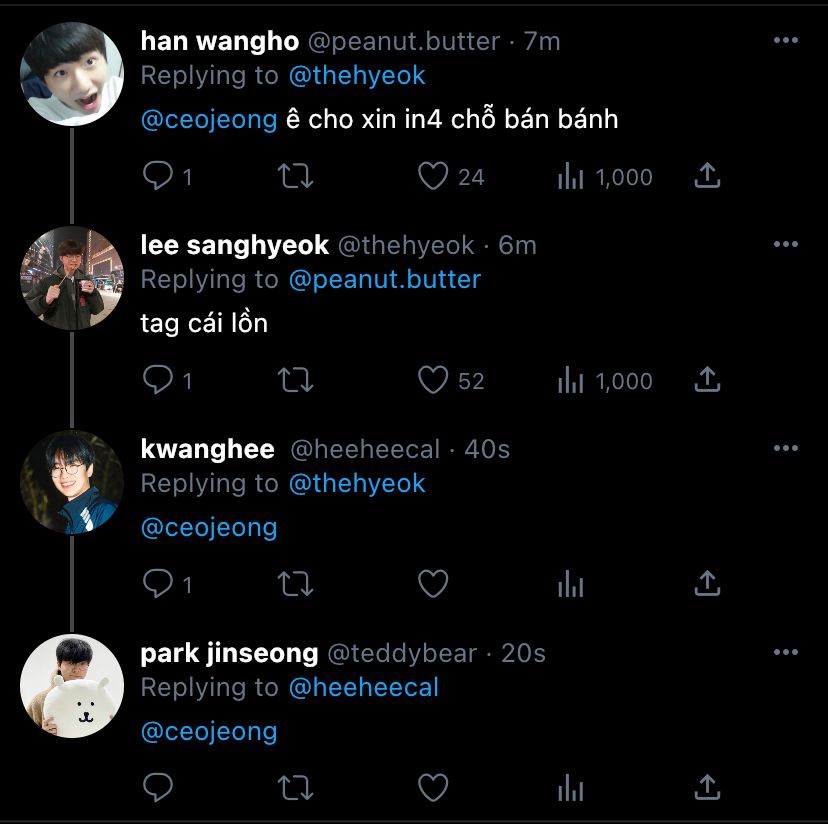Image resolution: width=828 pixels, height=824 pixels.
Task: Open more options on han wangho's tweet
Action: (786, 41)
